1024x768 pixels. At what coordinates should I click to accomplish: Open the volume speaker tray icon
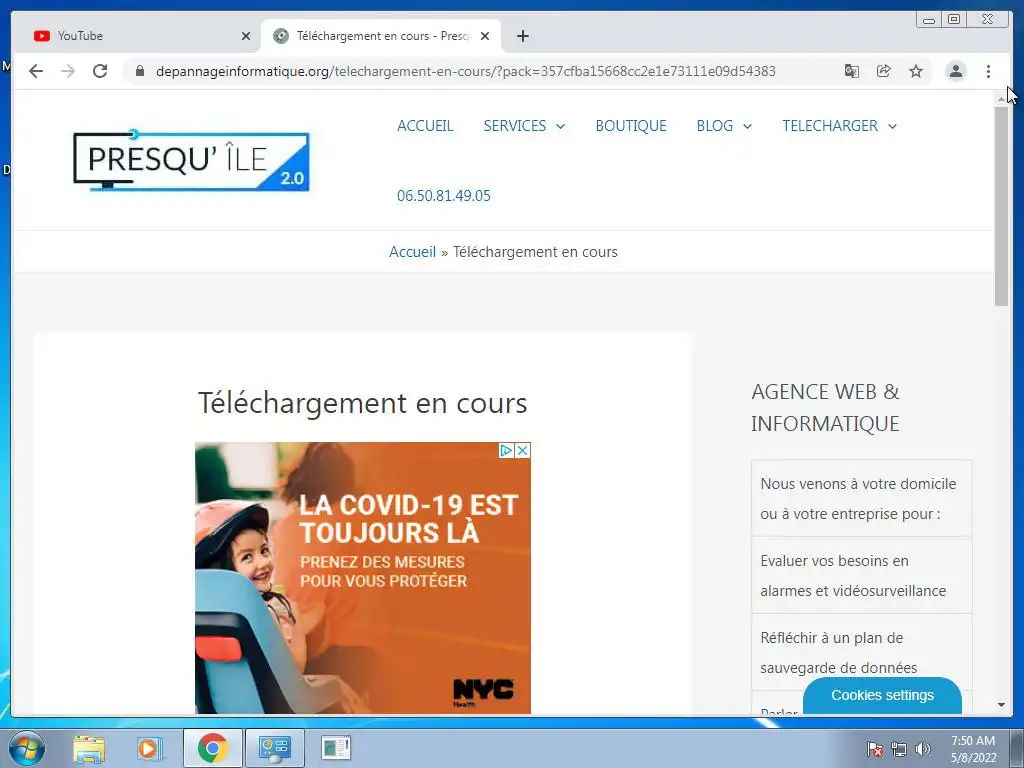pyautogui.click(x=923, y=749)
